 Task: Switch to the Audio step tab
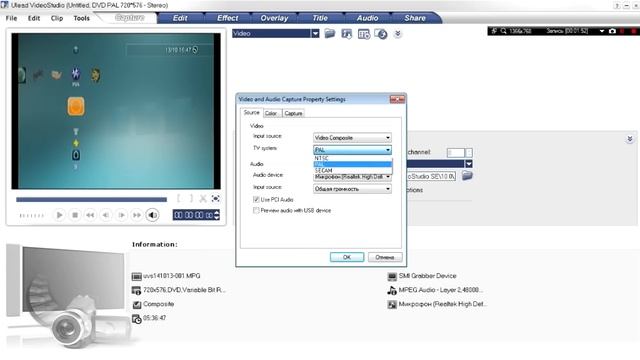tap(367, 18)
